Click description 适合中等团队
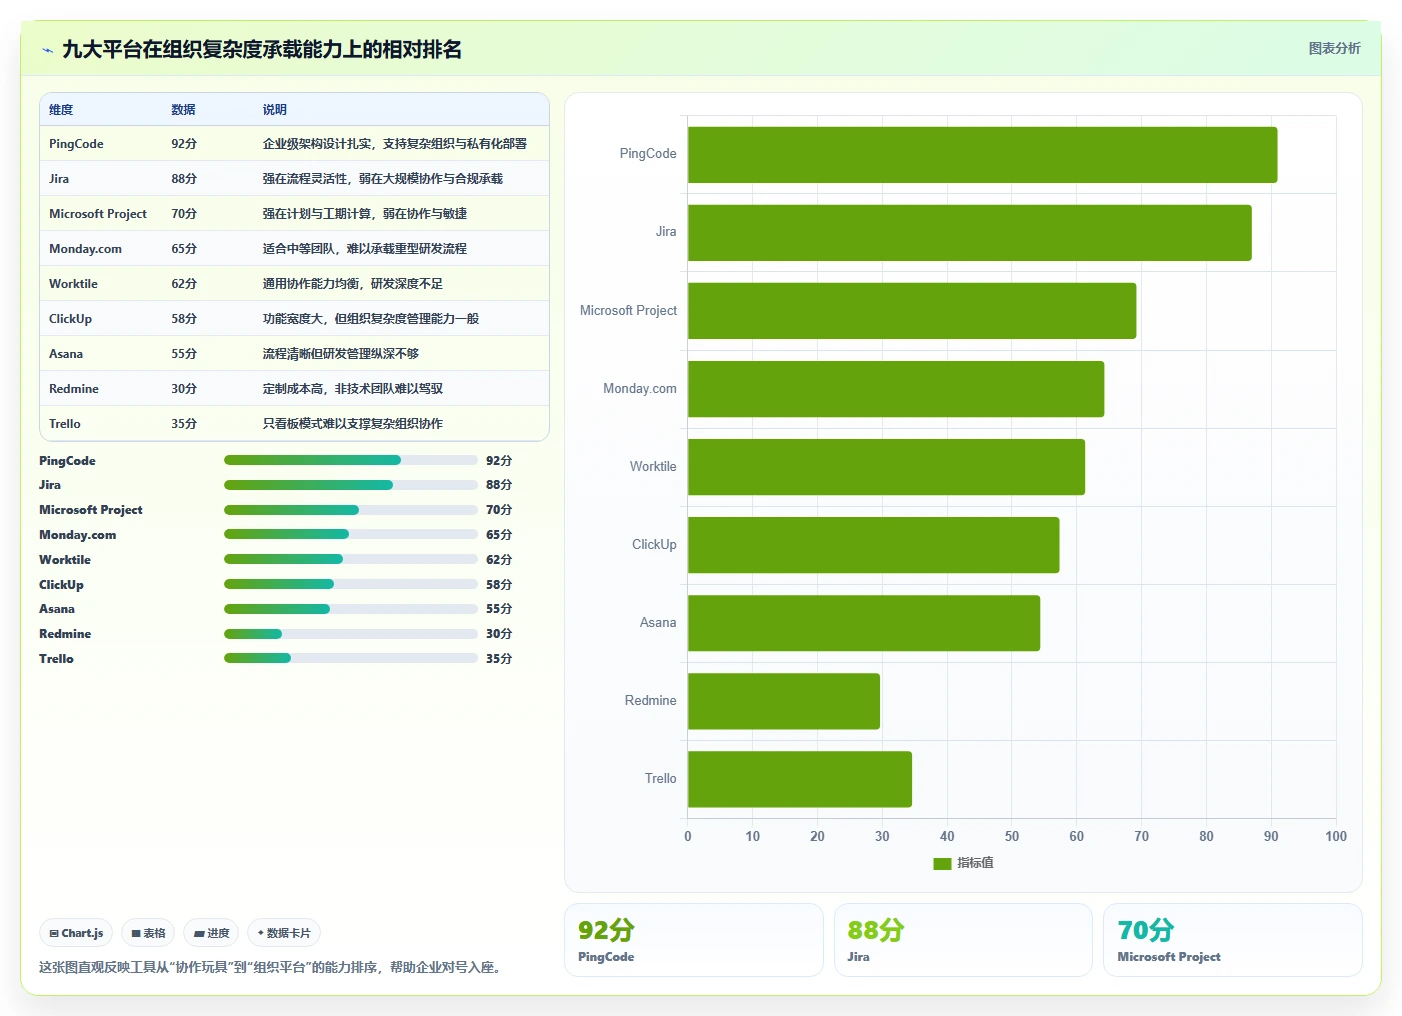1402x1016 pixels. coord(365,249)
